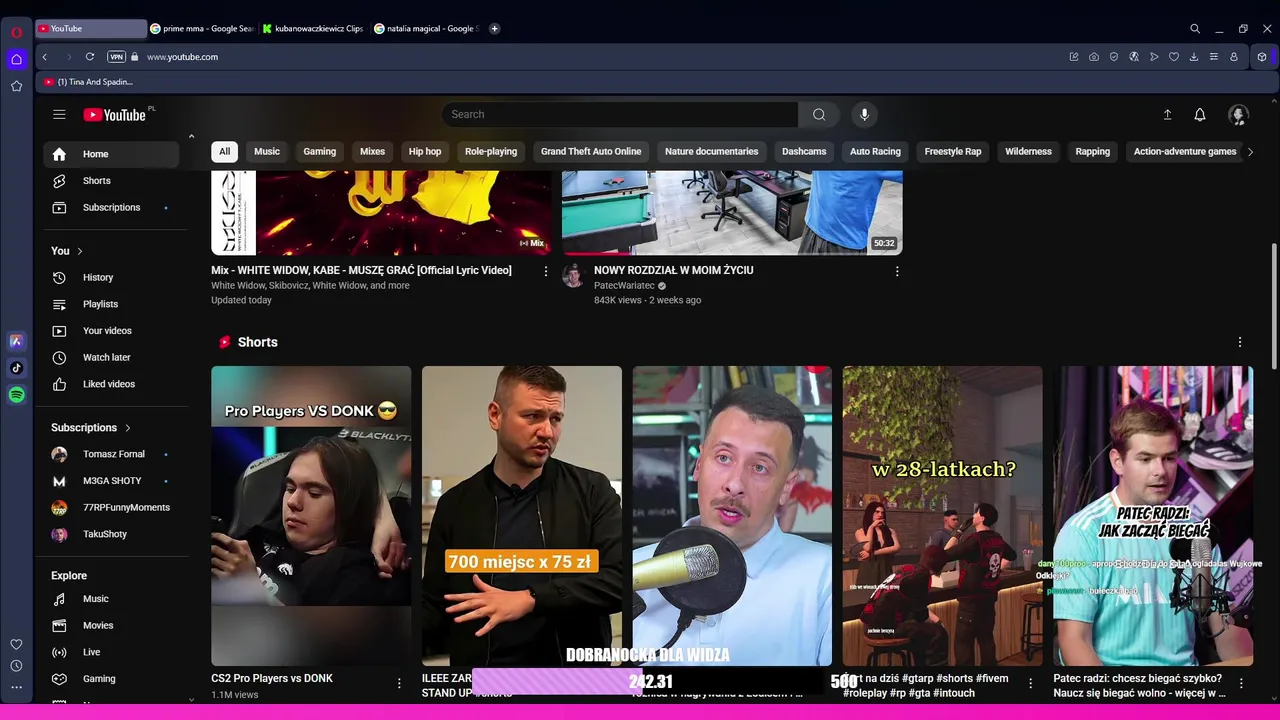Open Opera start page home icon
1280x720 pixels.
(16, 59)
